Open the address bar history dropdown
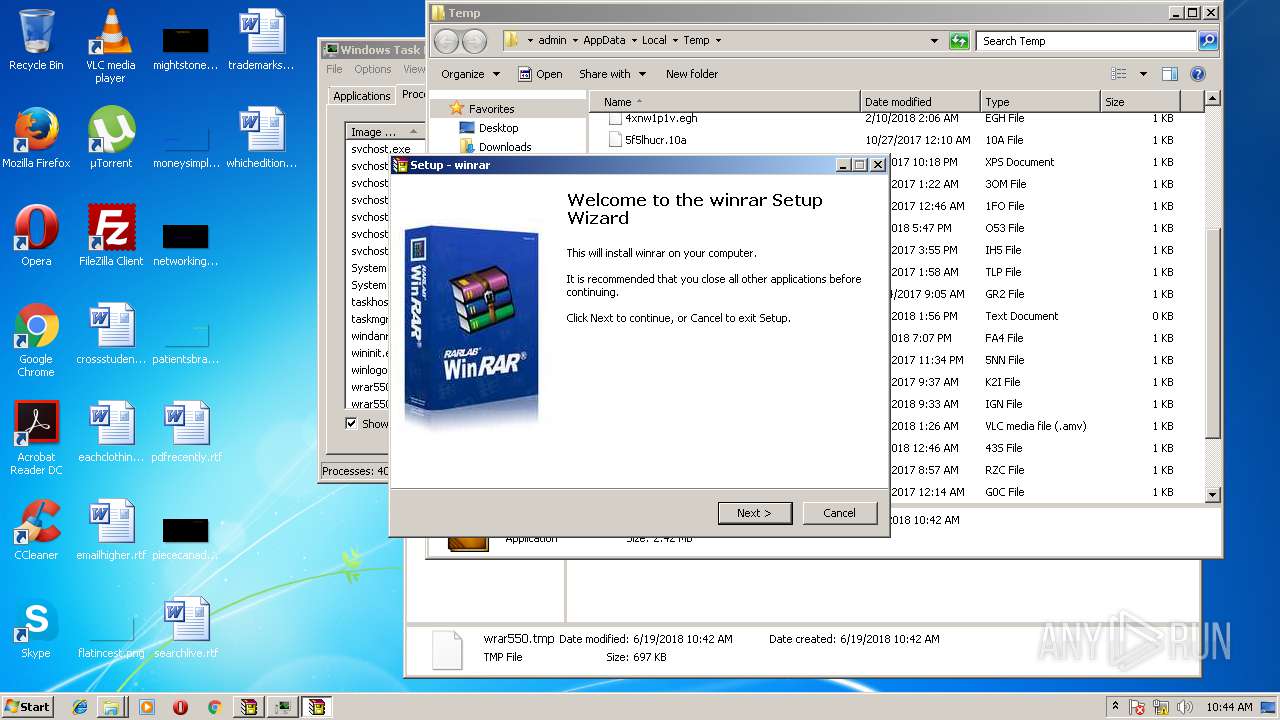 click(935, 41)
